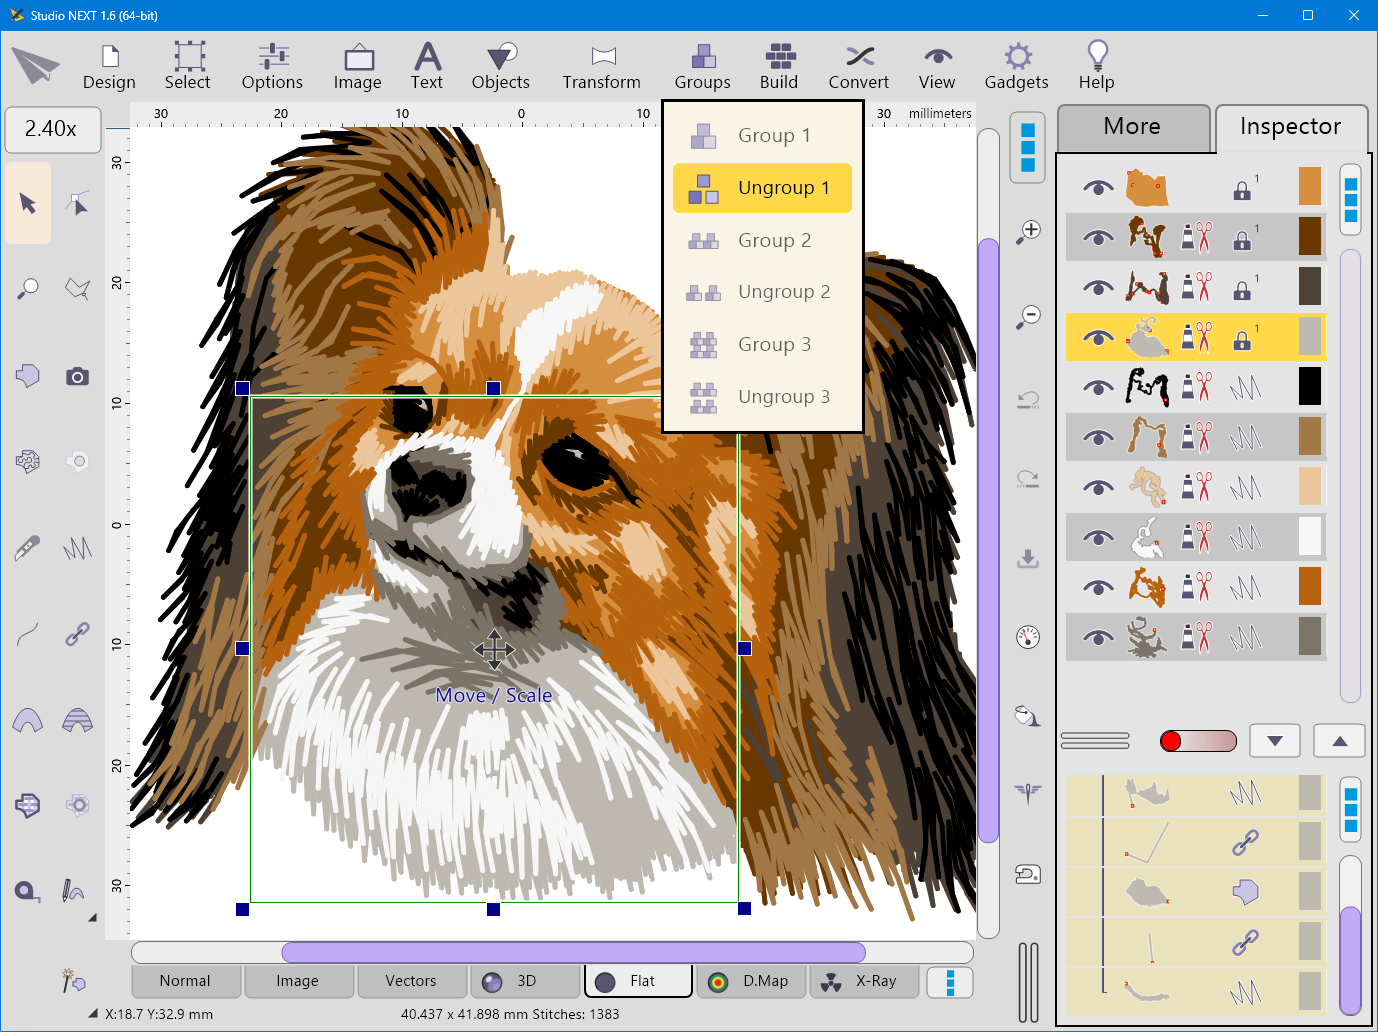
Task: Hide the black stitch object layer
Action: (x=1097, y=387)
